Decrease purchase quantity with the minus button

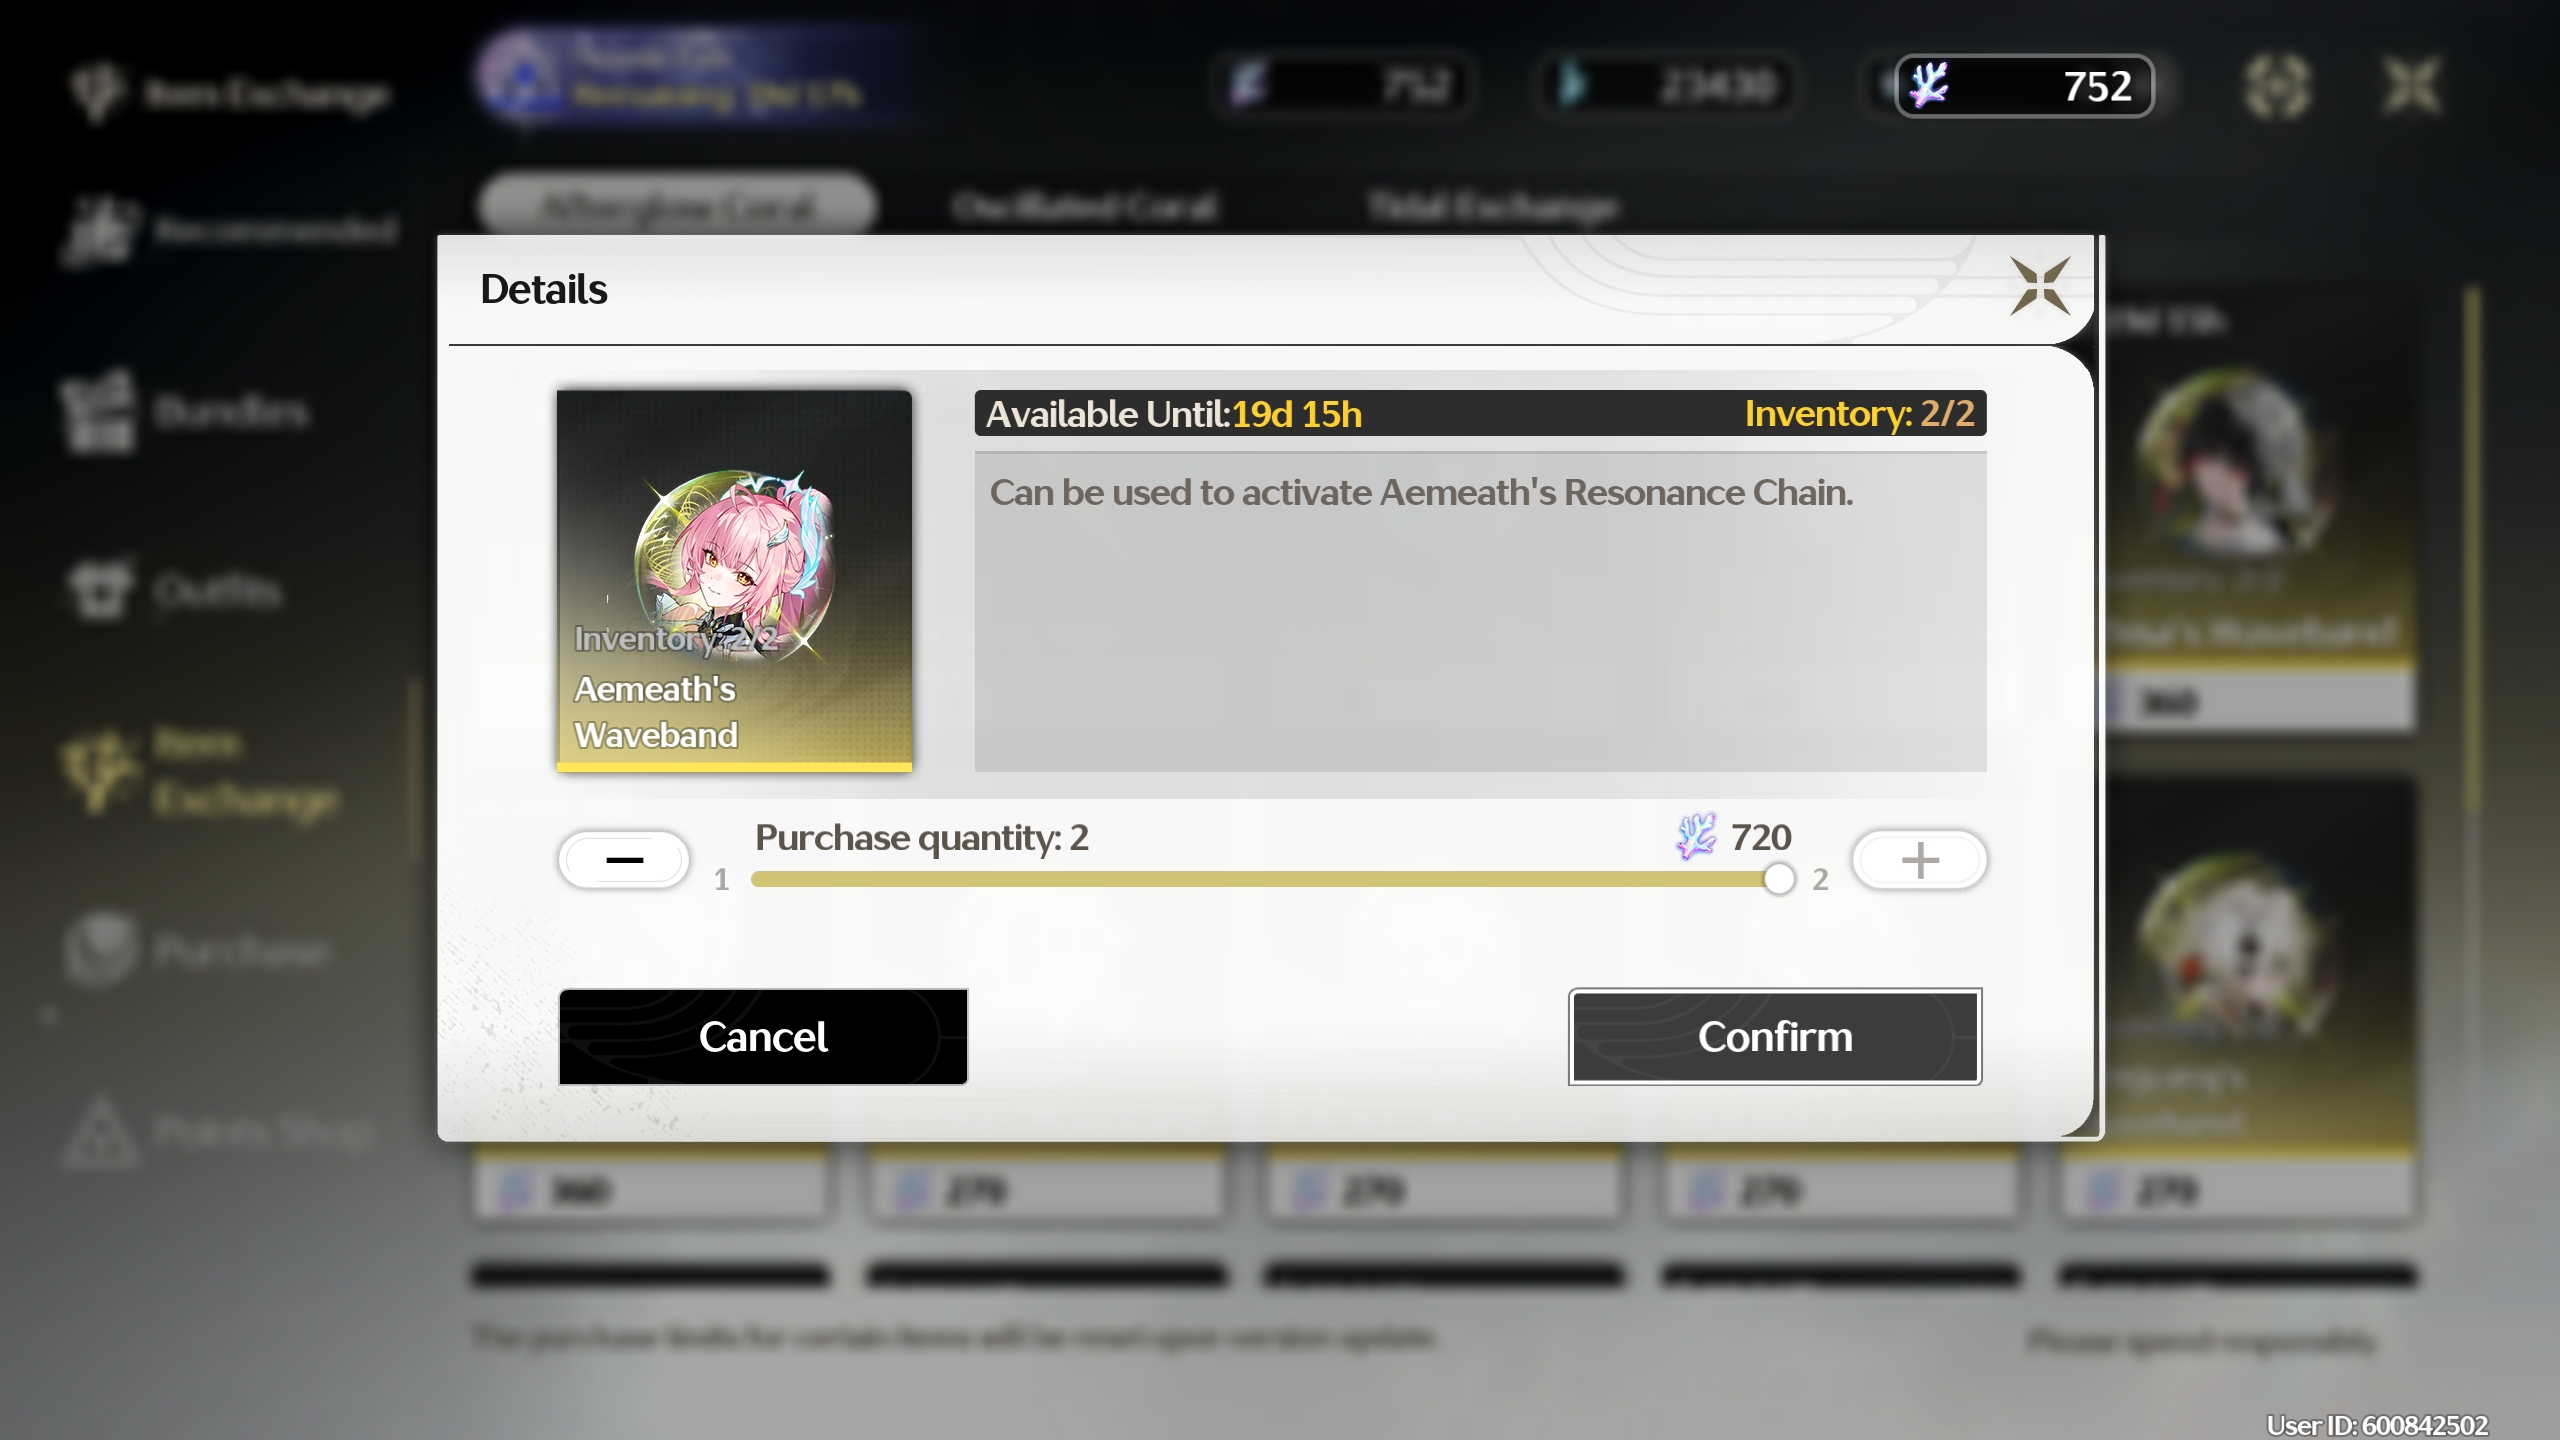coord(624,860)
